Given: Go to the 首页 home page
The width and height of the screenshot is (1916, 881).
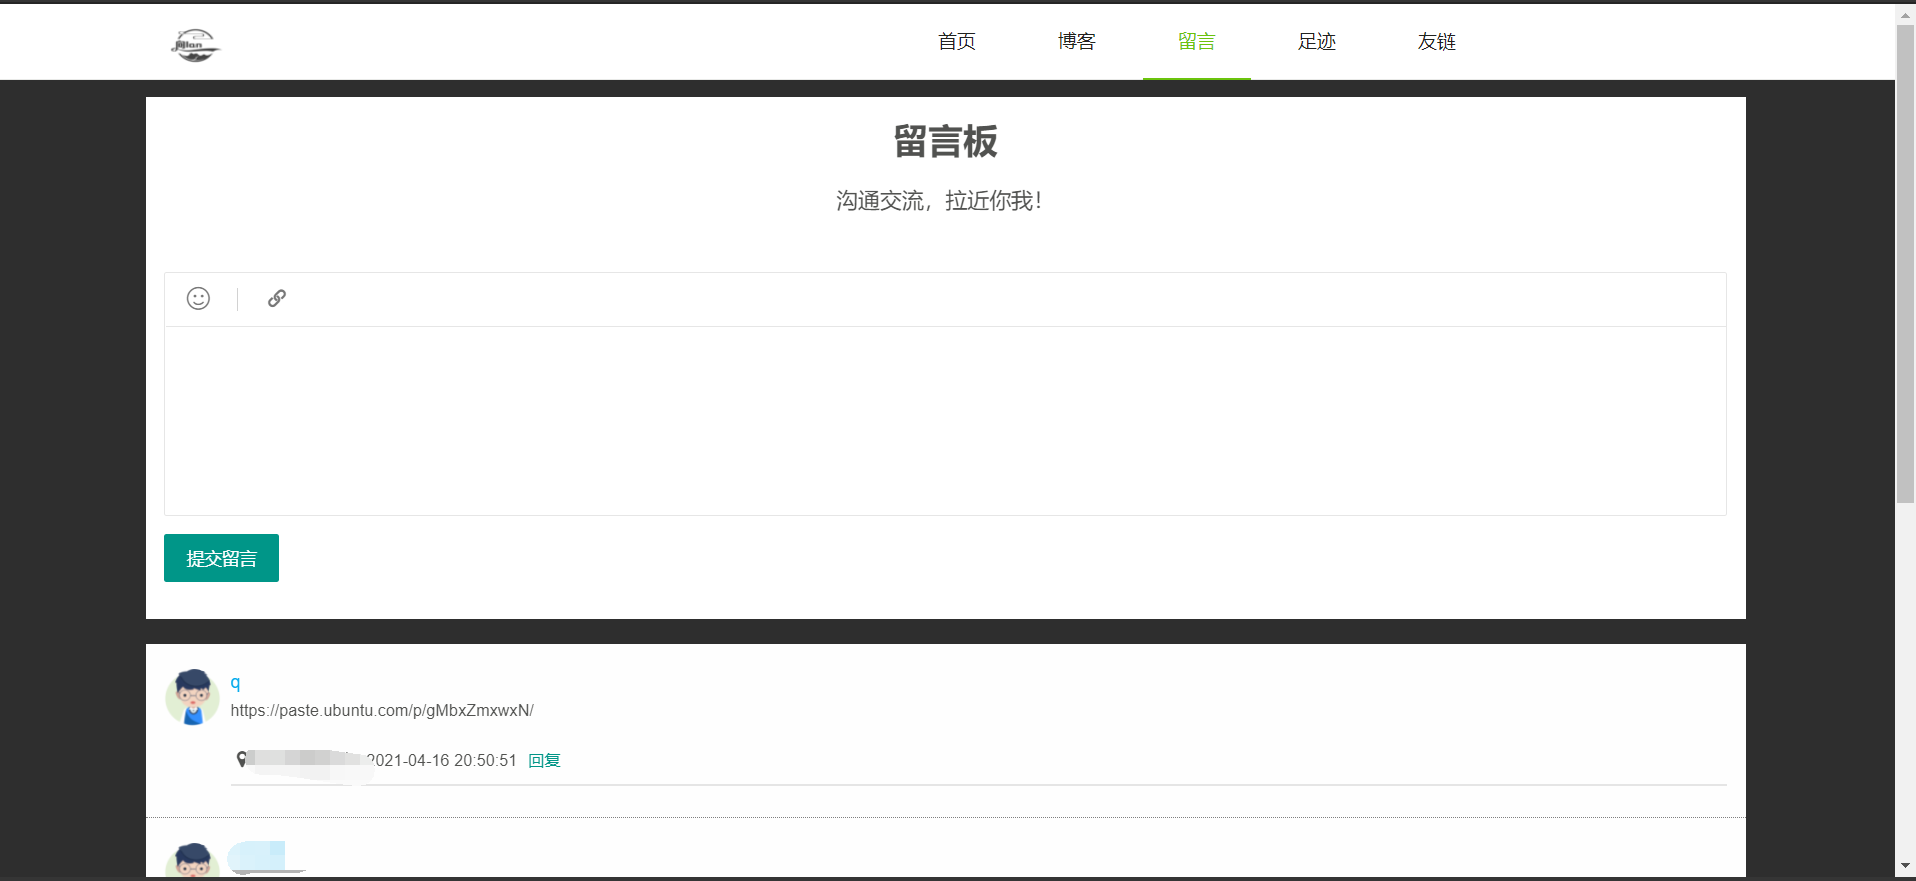Looking at the screenshot, I should tap(957, 41).
